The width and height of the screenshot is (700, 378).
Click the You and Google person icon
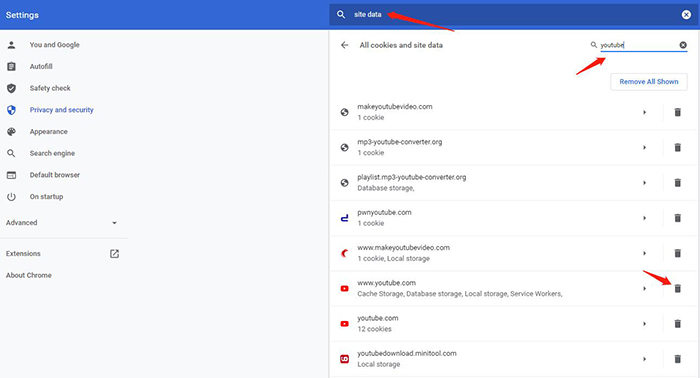coord(12,45)
